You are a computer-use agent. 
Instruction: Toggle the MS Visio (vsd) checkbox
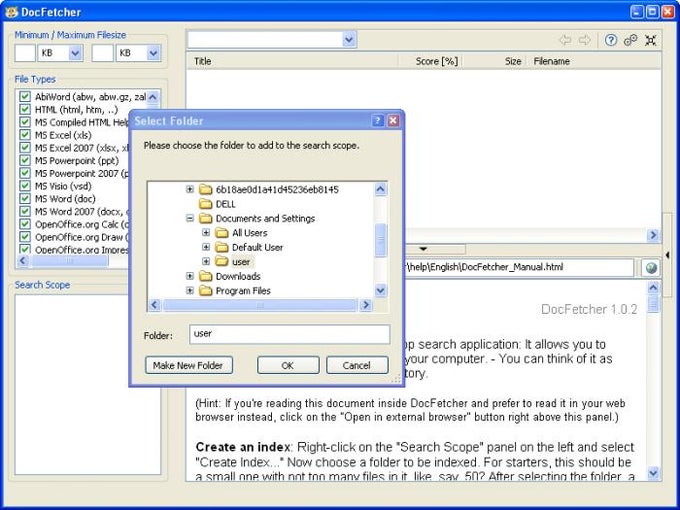pos(25,186)
